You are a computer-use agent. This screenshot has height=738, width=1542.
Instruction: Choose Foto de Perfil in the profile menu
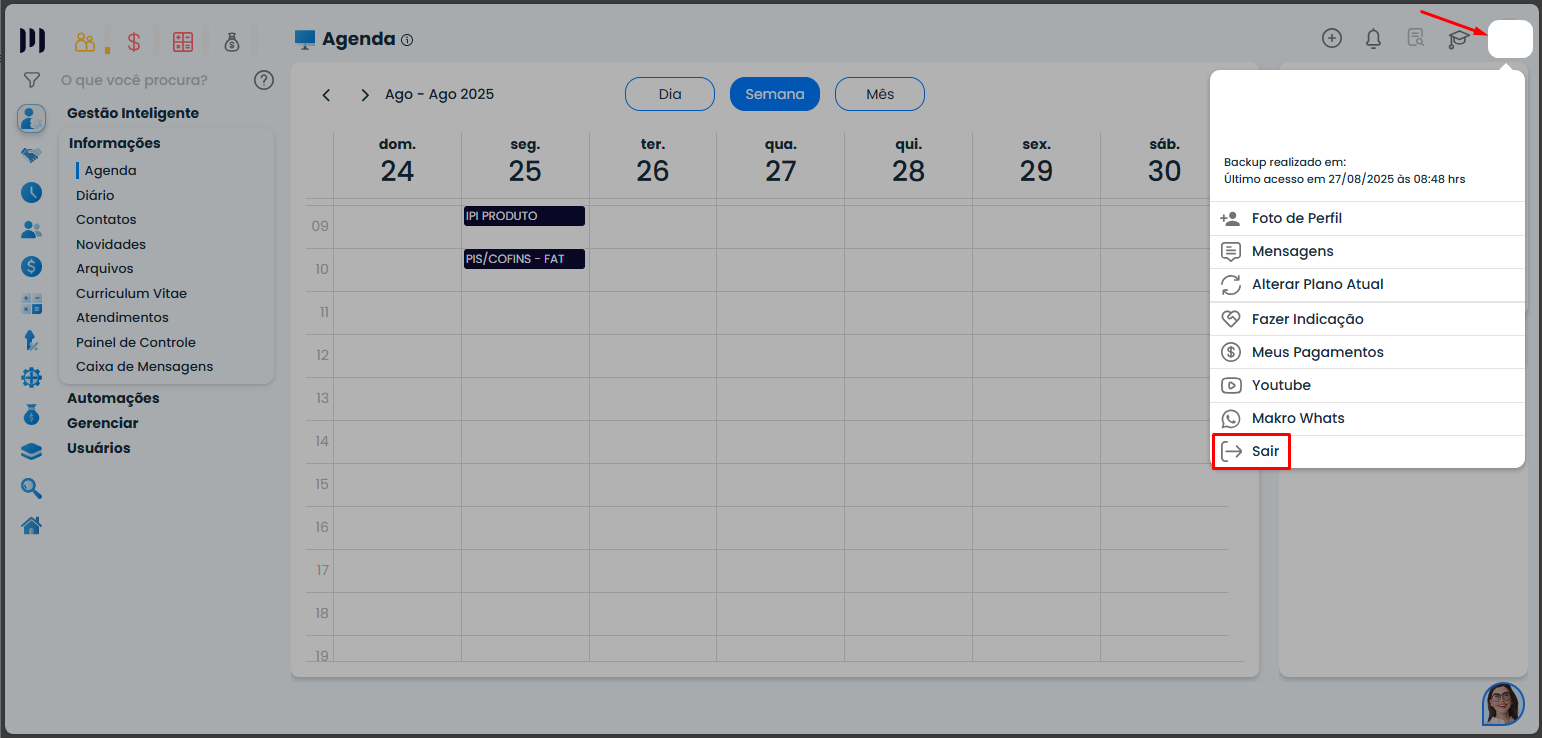click(1368, 218)
